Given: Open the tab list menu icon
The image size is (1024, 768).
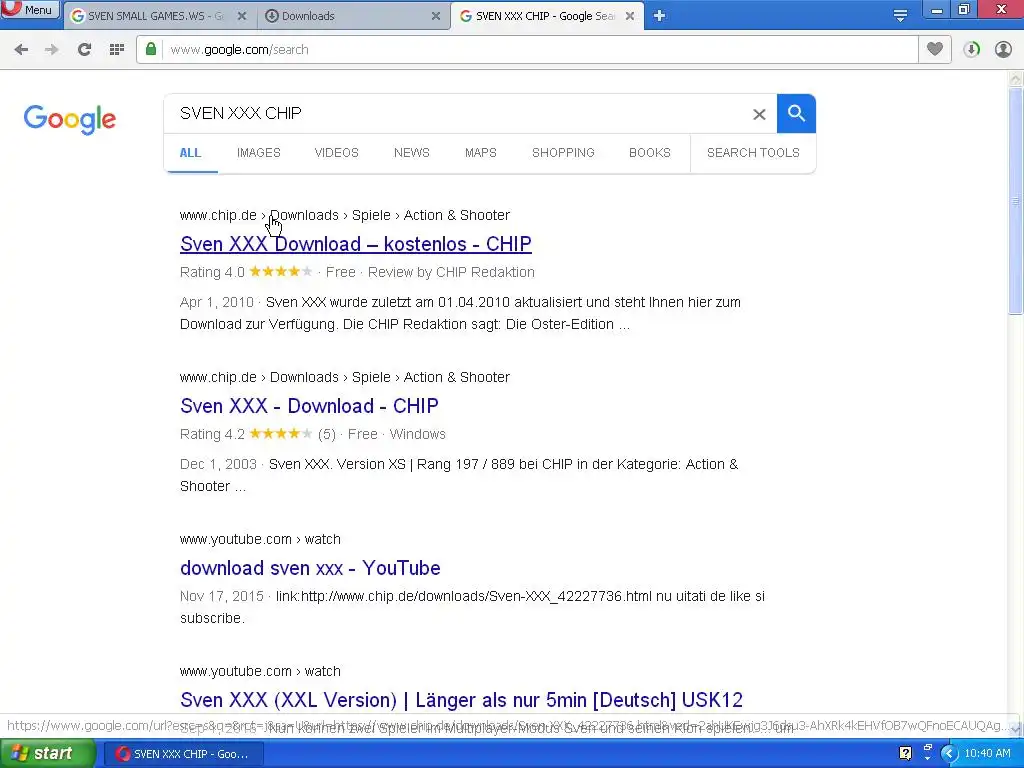Looking at the screenshot, I should [900, 16].
